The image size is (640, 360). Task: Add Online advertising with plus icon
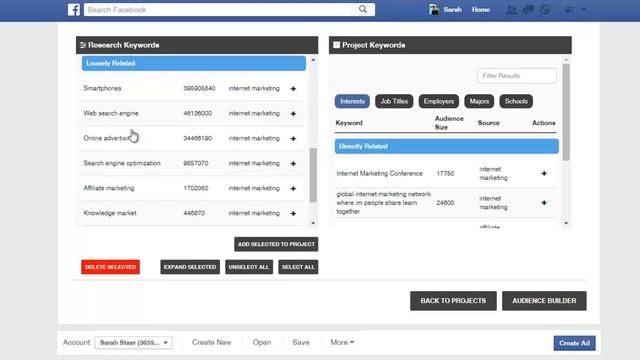pyautogui.click(x=293, y=138)
